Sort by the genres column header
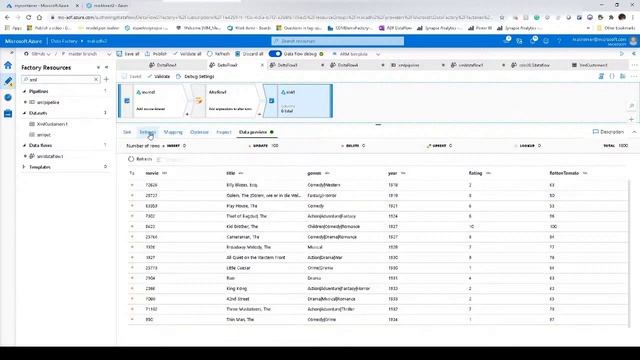This screenshot has width=640, height=360. (x=314, y=173)
